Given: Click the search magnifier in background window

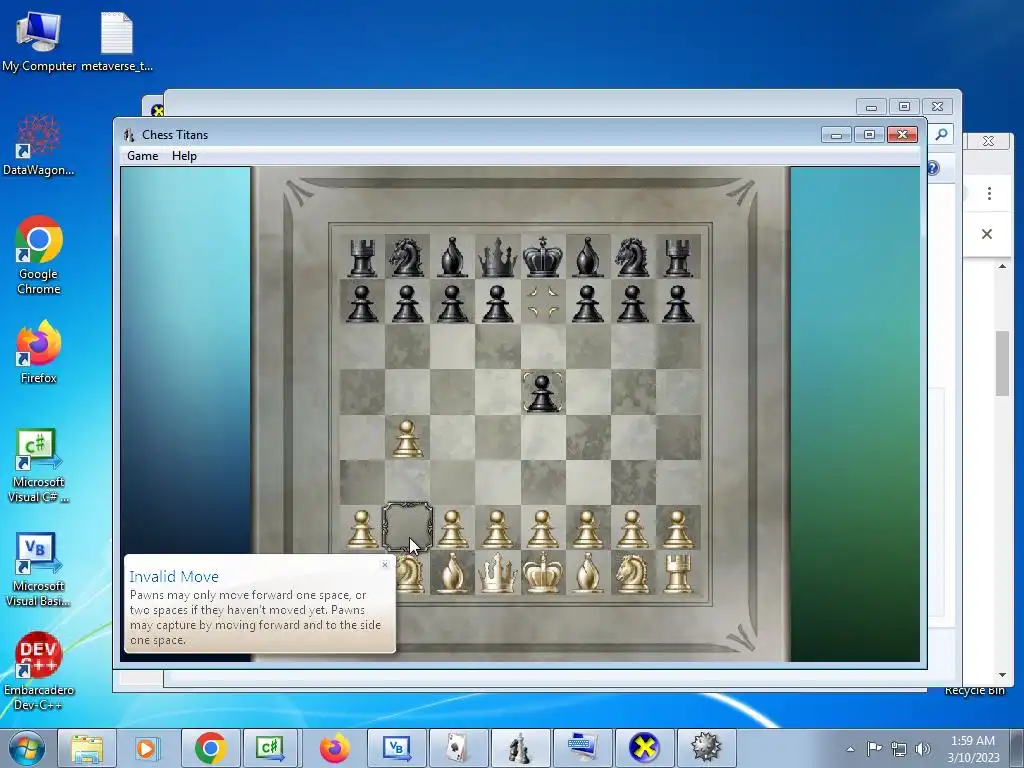Looking at the screenshot, I should pos(941,134).
